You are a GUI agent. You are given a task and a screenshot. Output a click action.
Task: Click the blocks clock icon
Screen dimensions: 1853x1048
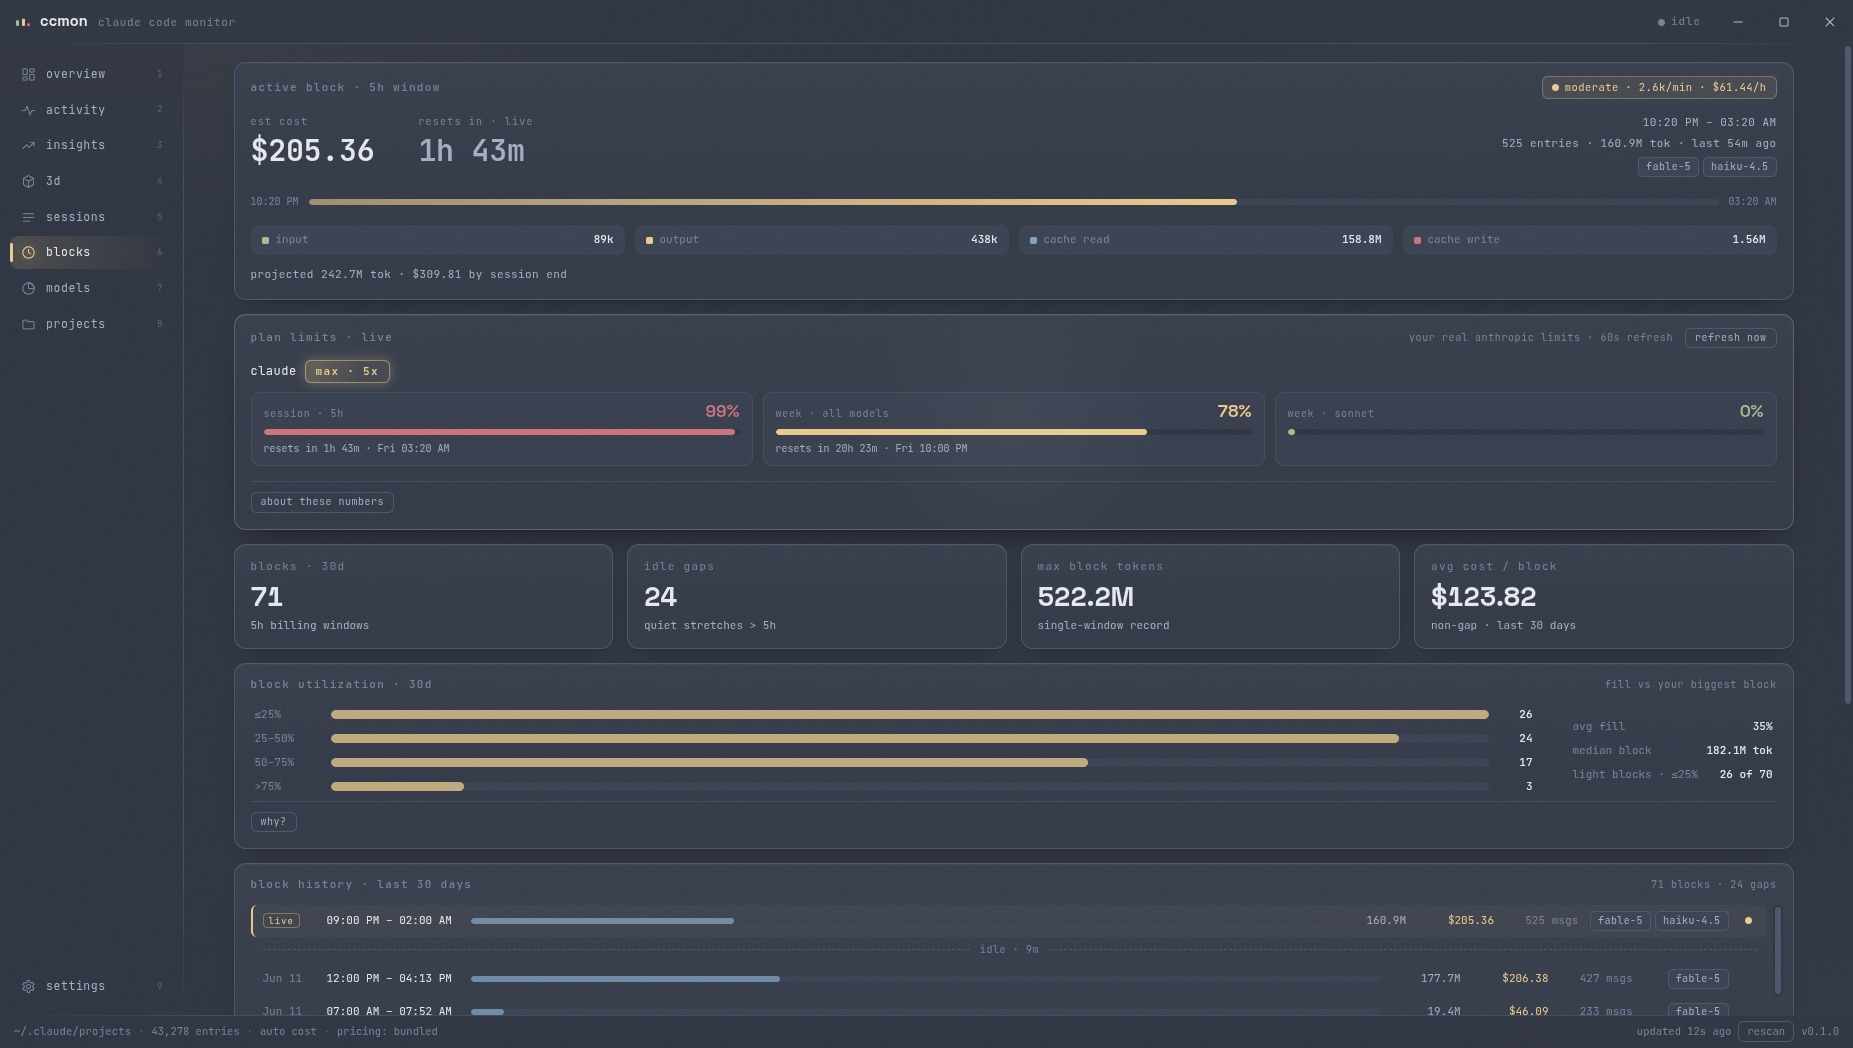28,252
